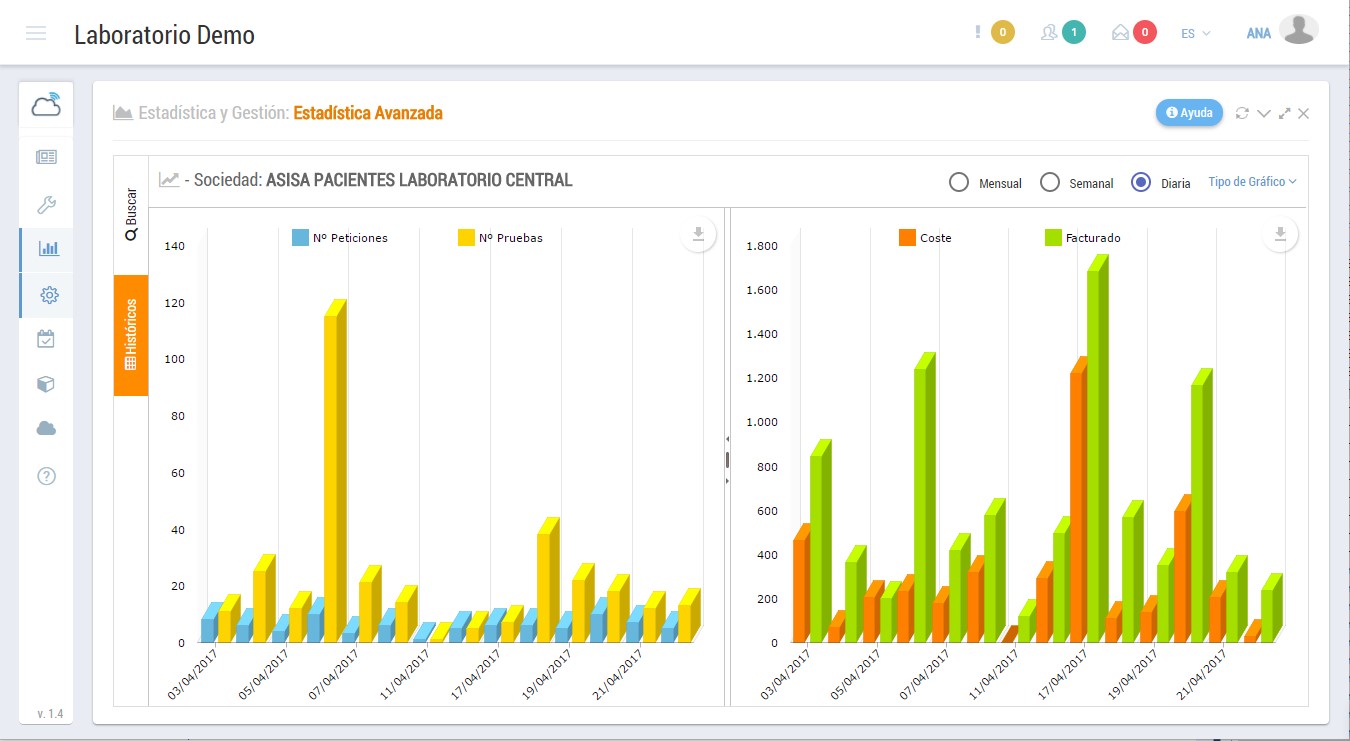1350x741 pixels.
Task: Toggle the Nº Peticiones legend swatch
Action: 300,238
